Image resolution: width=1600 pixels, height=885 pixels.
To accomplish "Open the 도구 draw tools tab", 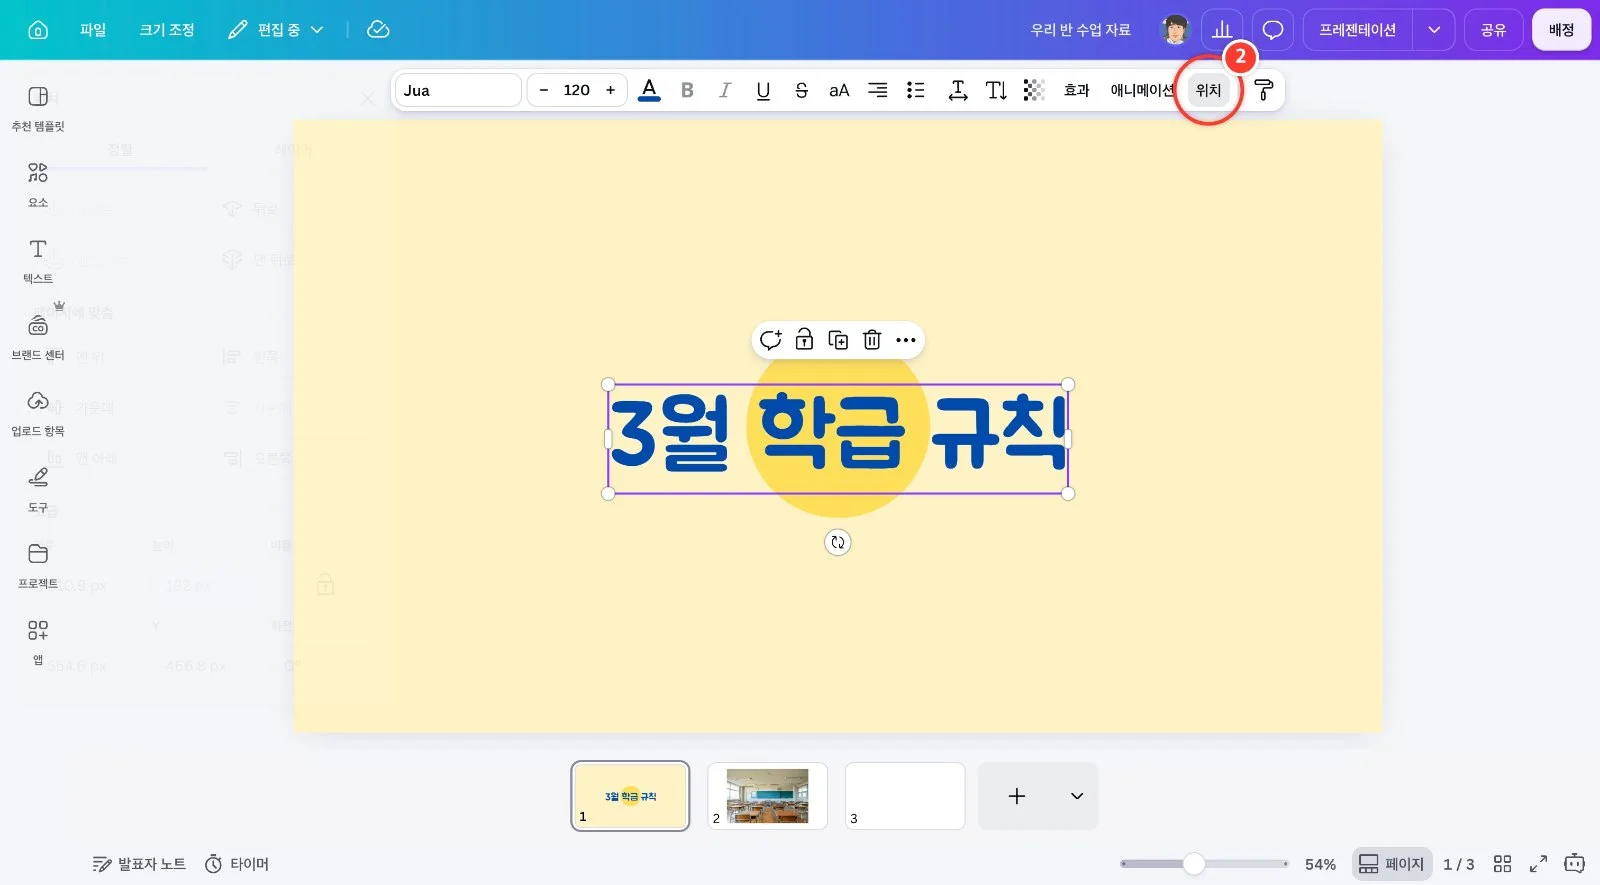I will pyautogui.click(x=38, y=490).
